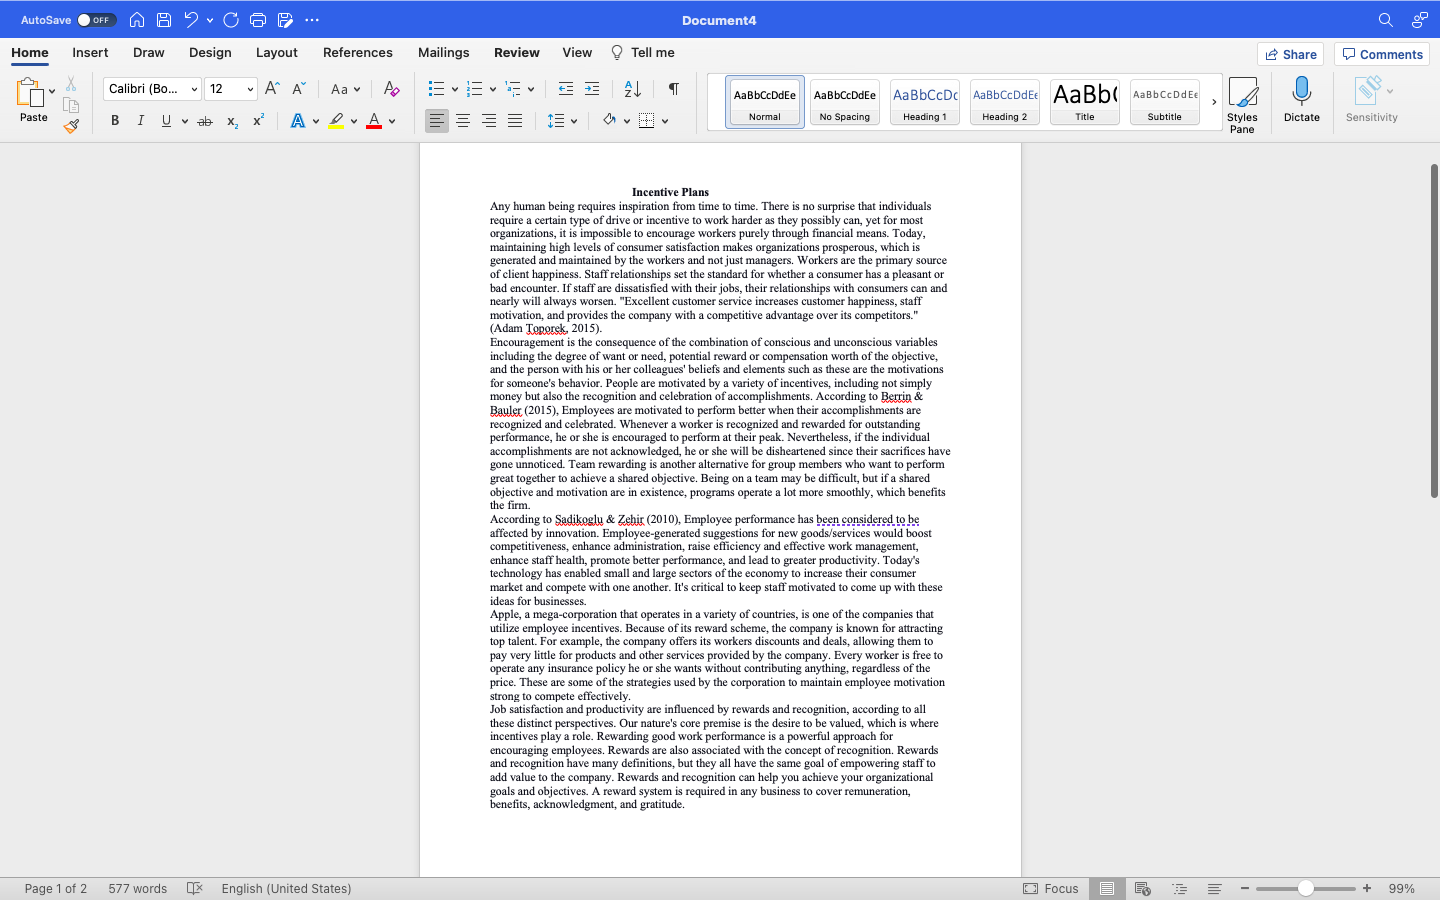
Task: Open the font name dropdown
Action: pos(193,88)
